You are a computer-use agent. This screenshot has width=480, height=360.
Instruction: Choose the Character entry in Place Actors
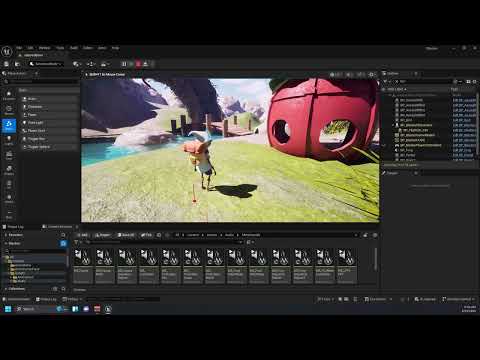click(49, 107)
